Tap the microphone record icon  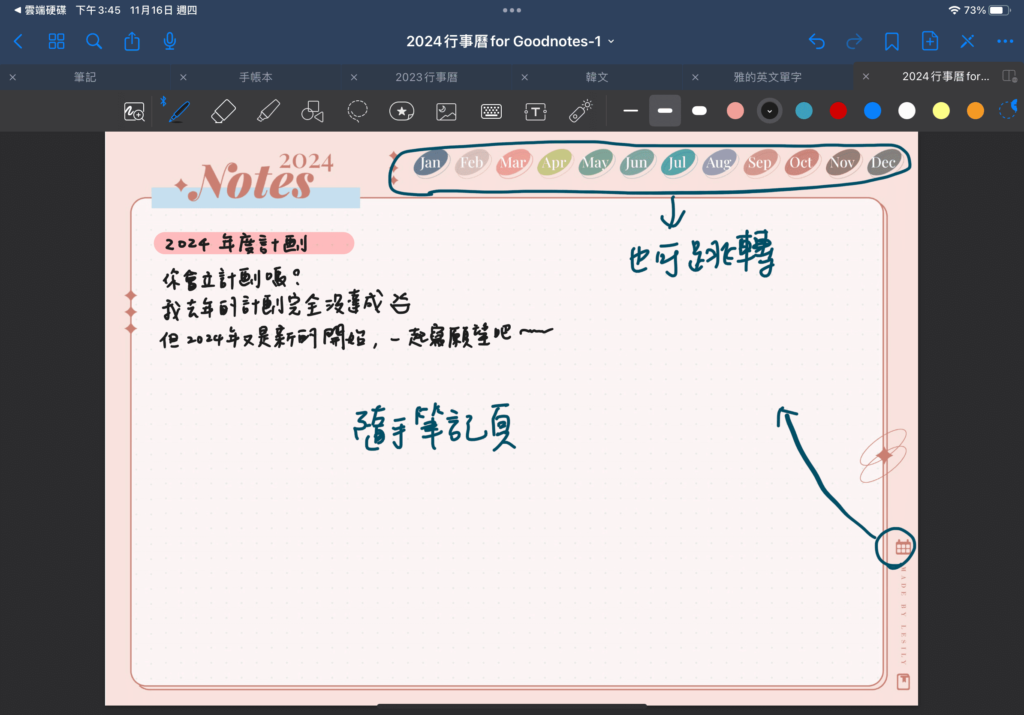pos(170,41)
